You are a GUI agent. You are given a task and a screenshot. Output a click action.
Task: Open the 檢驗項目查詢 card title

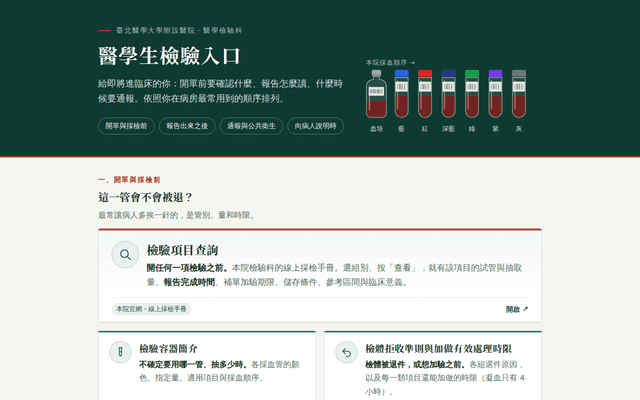(x=182, y=250)
